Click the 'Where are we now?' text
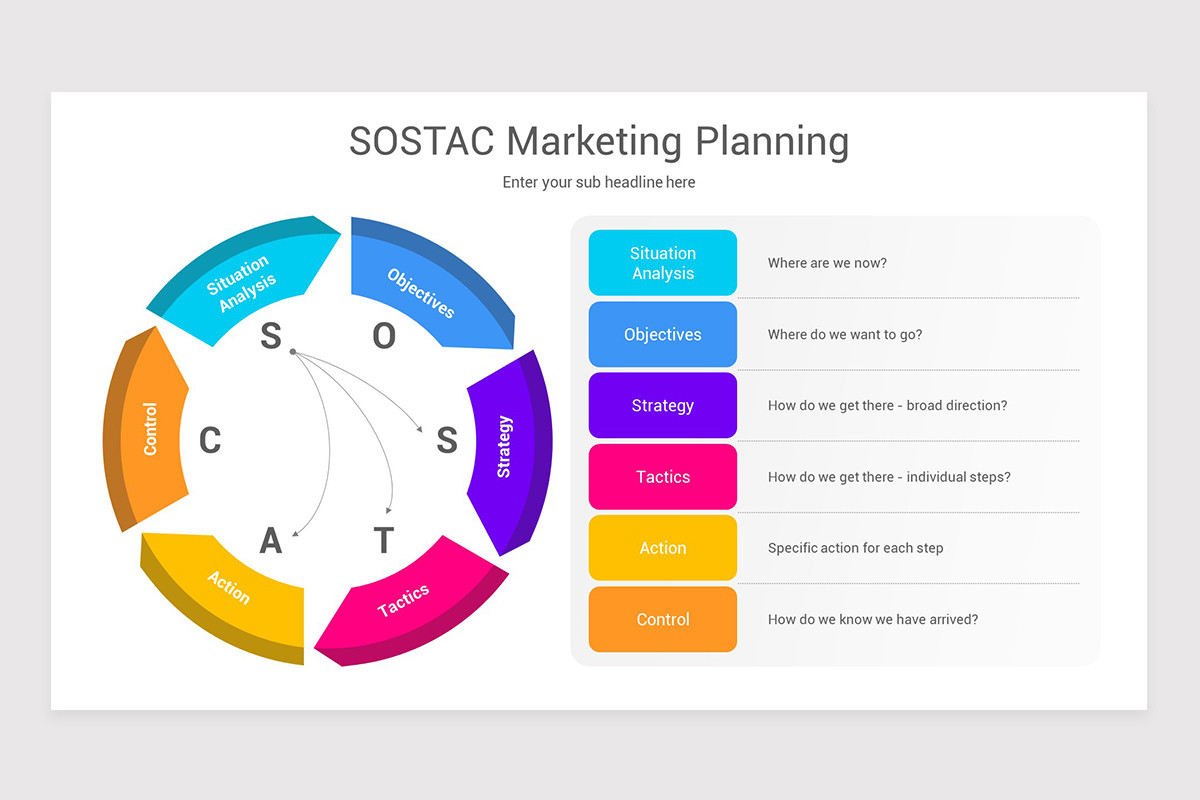 [827, 263]
